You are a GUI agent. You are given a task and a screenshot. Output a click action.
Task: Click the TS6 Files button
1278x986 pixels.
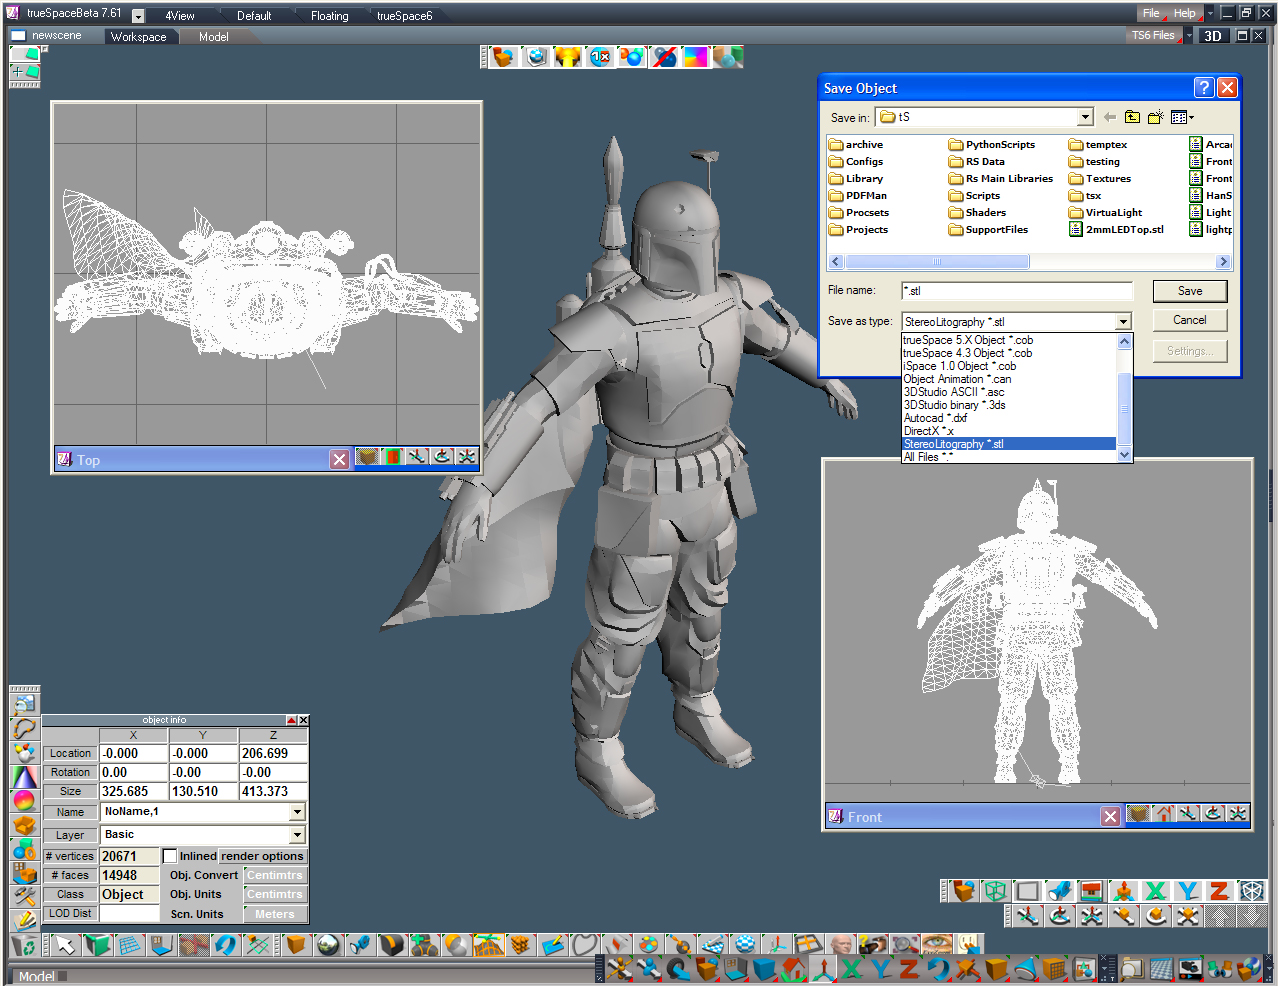pyautogui.click(x=1153, y=36)
